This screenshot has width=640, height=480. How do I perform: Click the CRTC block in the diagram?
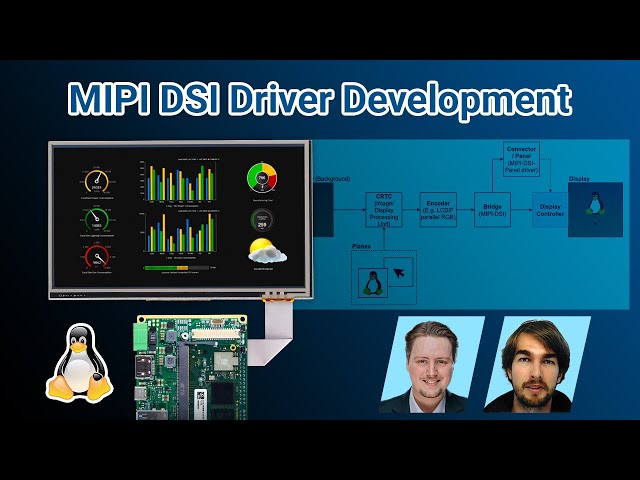point(384,210)
